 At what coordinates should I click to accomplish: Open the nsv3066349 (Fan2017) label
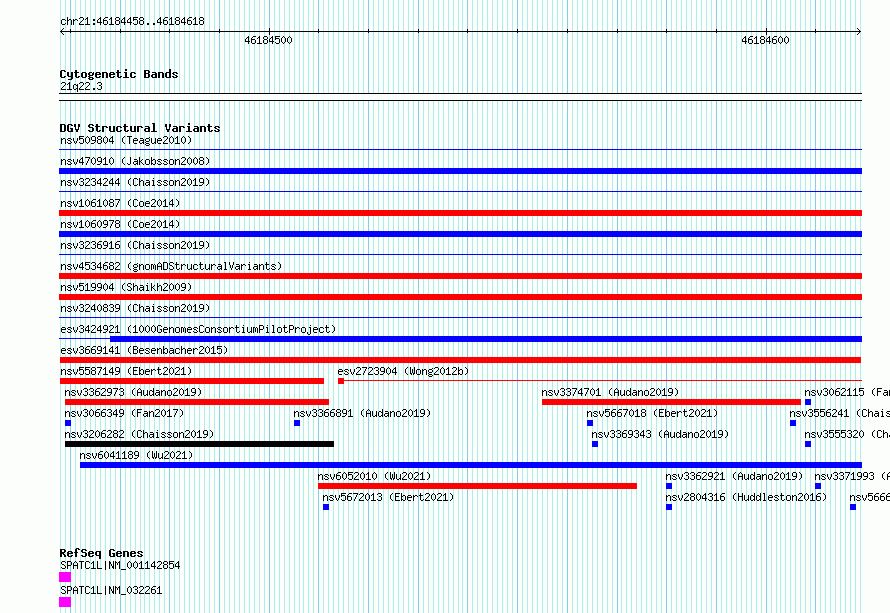click(x=124, y=413)
